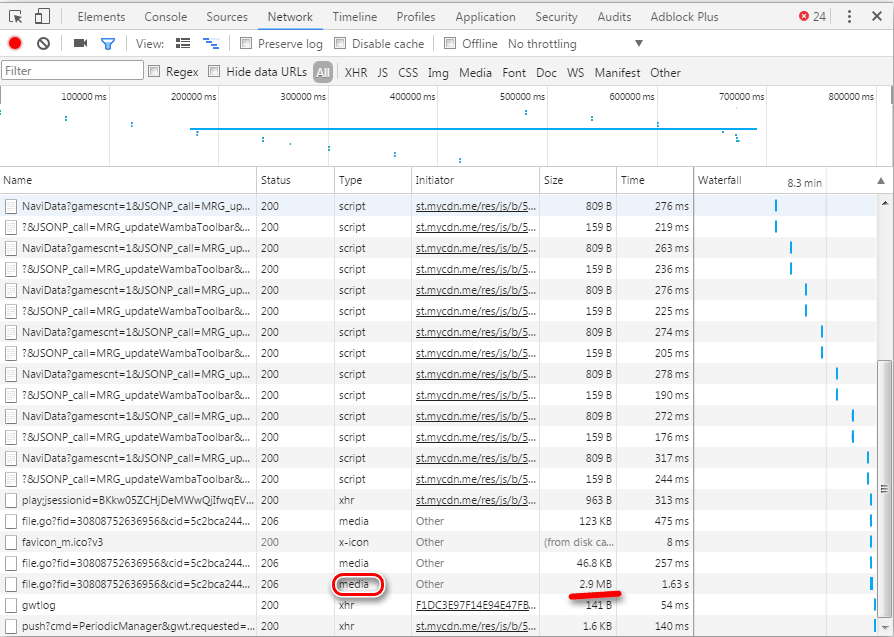Viewport: 894px width, 637px height.
Task: Click the red record network log button
Action: pyautogui.click(x=15, y=43)
